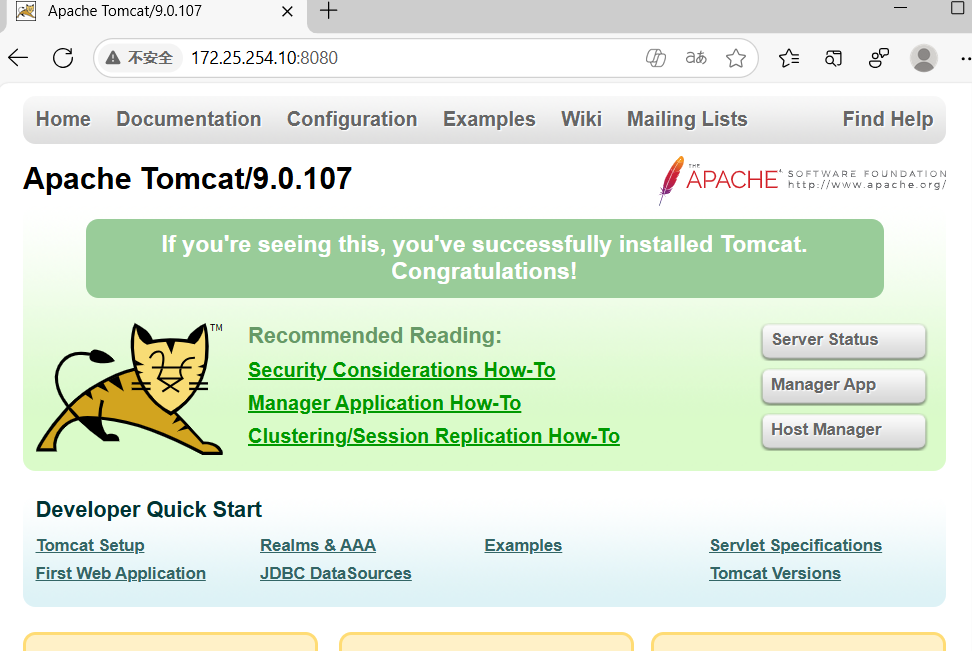Open Clustering/Session Replication How-To link
This screenshot has height=651, width=972.
434,436
